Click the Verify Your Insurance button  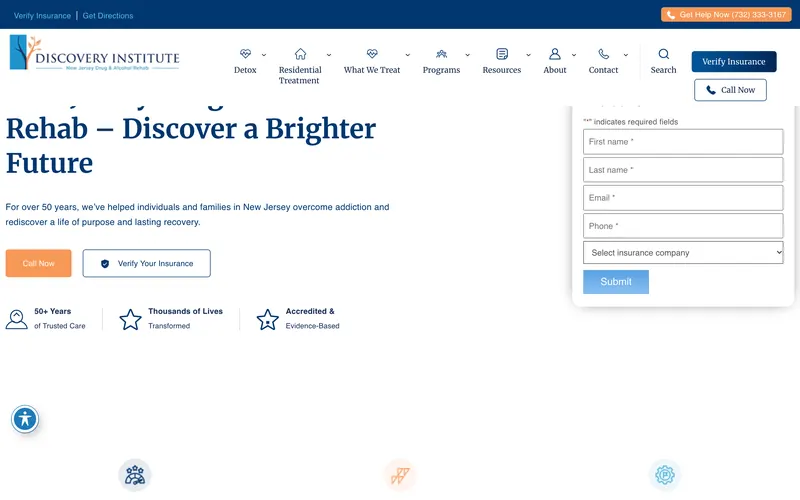tap(146, 263)
